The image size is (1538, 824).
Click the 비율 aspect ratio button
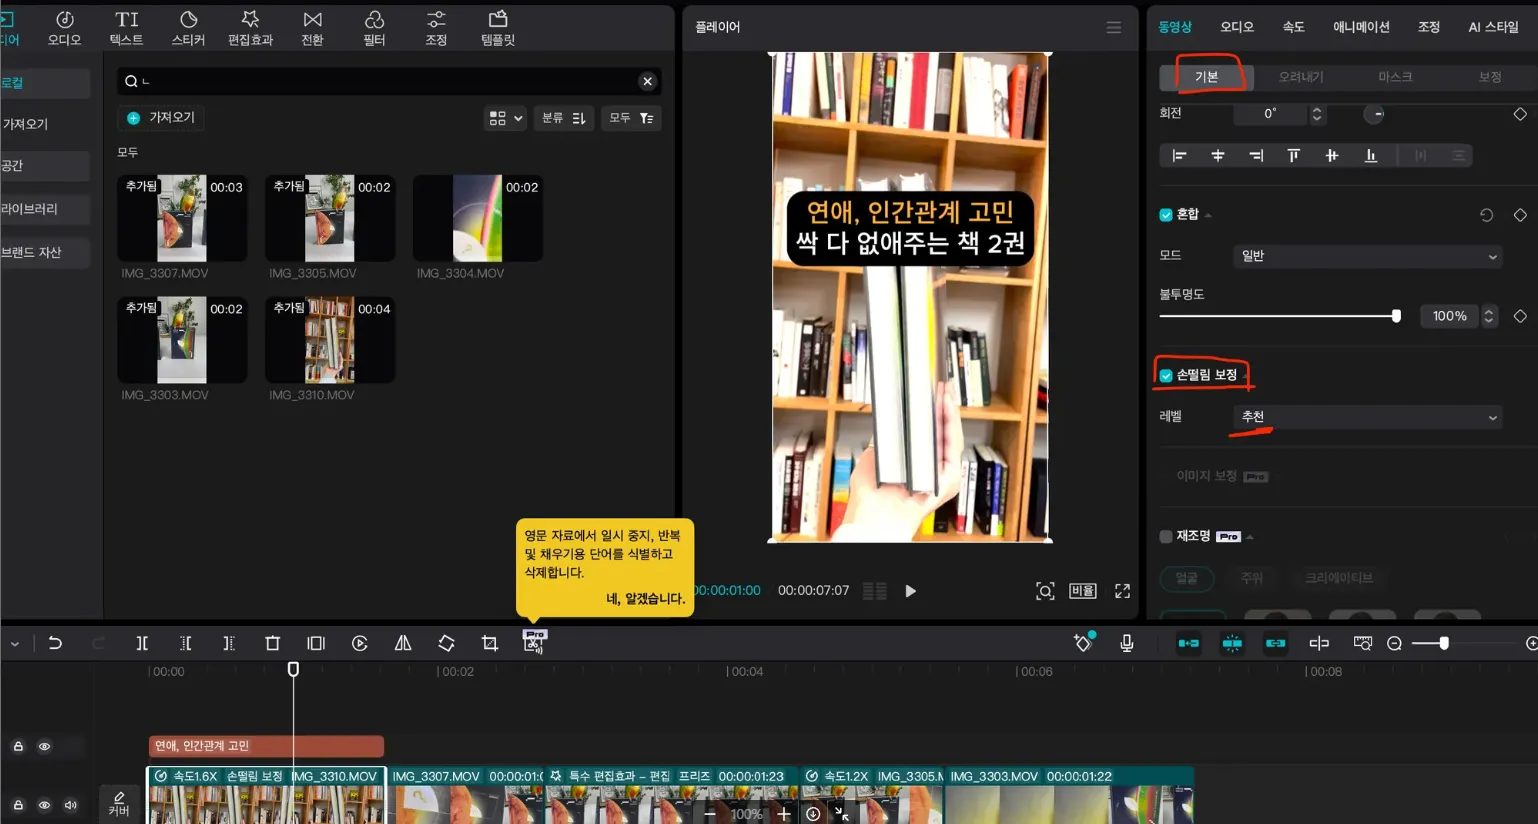[1083, 591]
